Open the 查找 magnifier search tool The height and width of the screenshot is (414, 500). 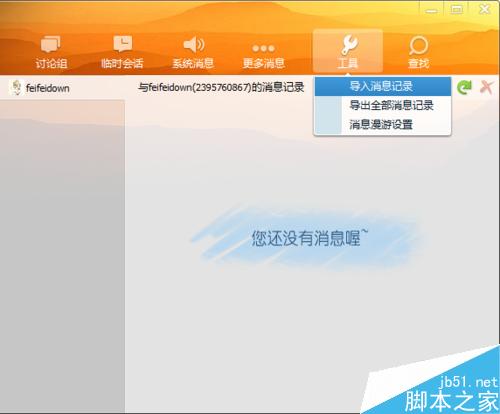coord(419,52)
